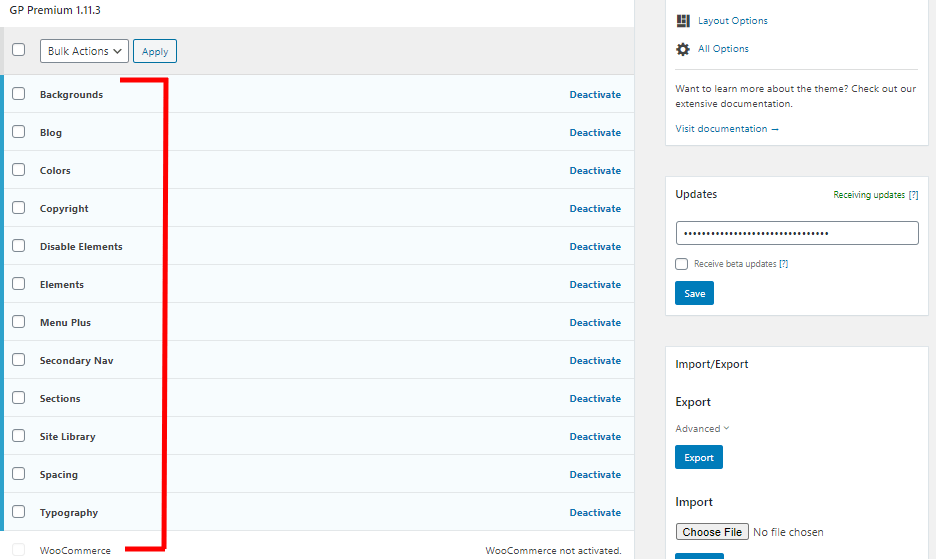Deactivate the Spacing module

coord(595,474)
